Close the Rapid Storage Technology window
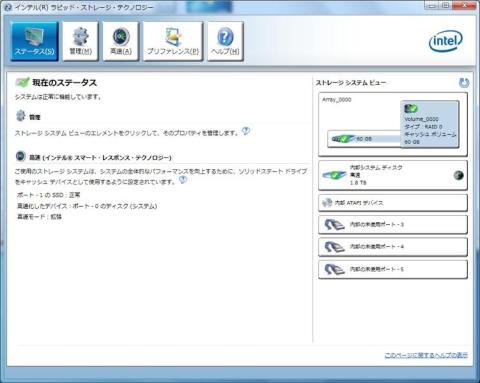 tap(465, 6)
